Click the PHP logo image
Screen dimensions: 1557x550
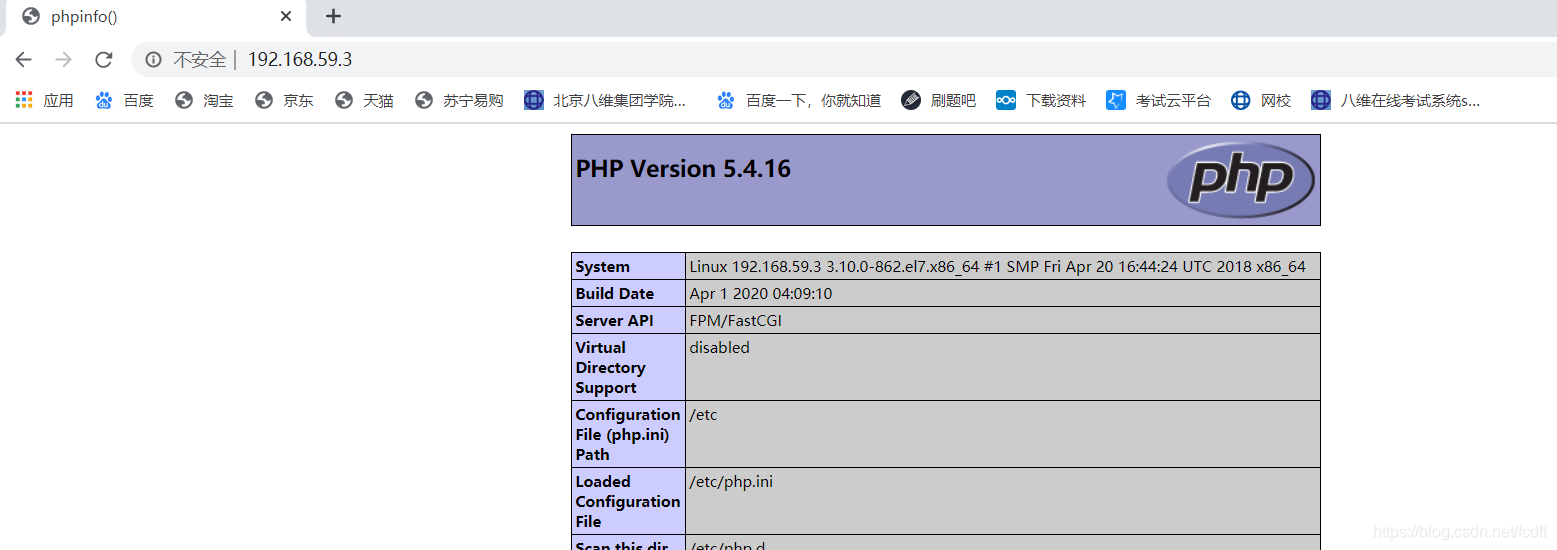1240,180
